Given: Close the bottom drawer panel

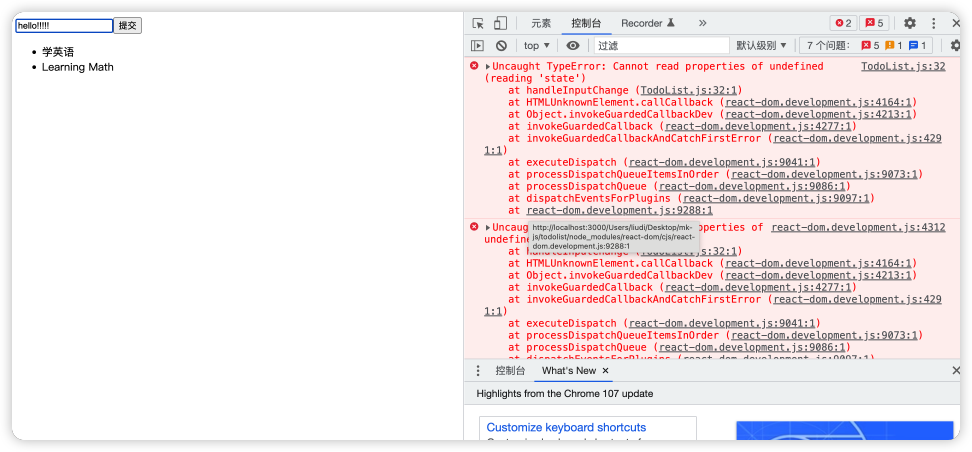Looking at the screenshot, I should coord(956,371).
